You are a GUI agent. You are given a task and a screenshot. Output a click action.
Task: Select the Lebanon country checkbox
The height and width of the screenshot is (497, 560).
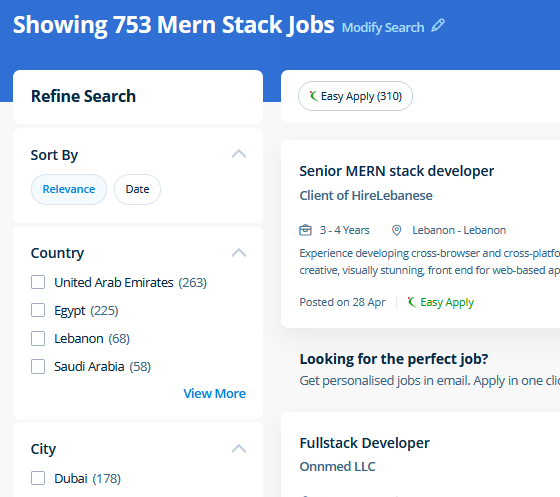(x=38, y=338)
